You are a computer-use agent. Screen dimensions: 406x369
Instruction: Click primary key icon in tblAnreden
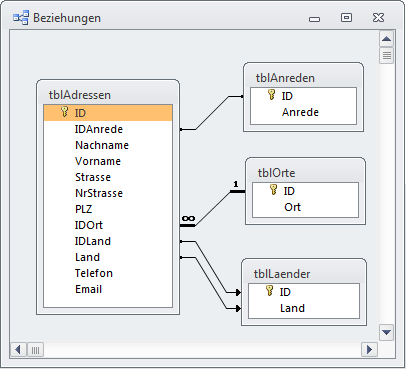click(272, 95)
